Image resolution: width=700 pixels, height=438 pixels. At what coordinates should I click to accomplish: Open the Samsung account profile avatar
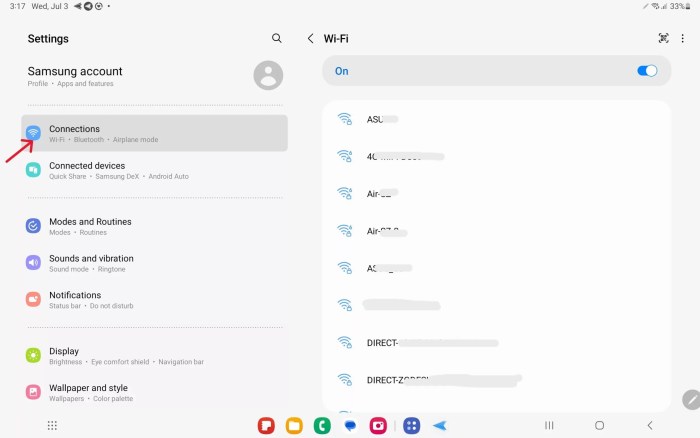coord(268,75)
